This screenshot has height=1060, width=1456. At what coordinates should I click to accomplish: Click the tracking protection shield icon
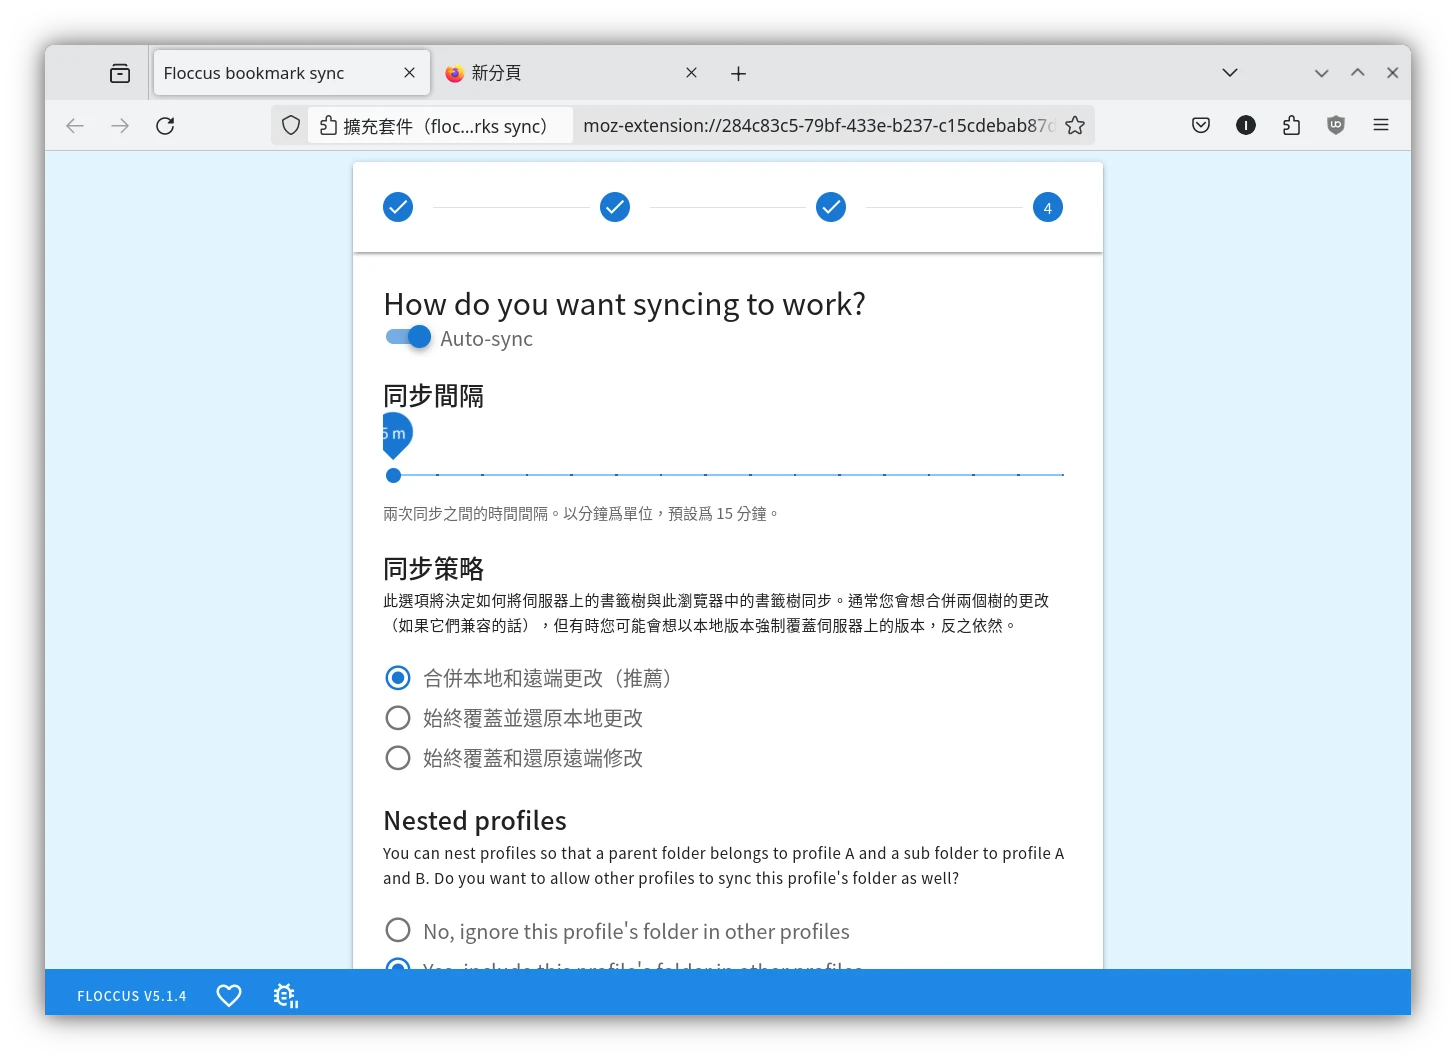point(291,125)
